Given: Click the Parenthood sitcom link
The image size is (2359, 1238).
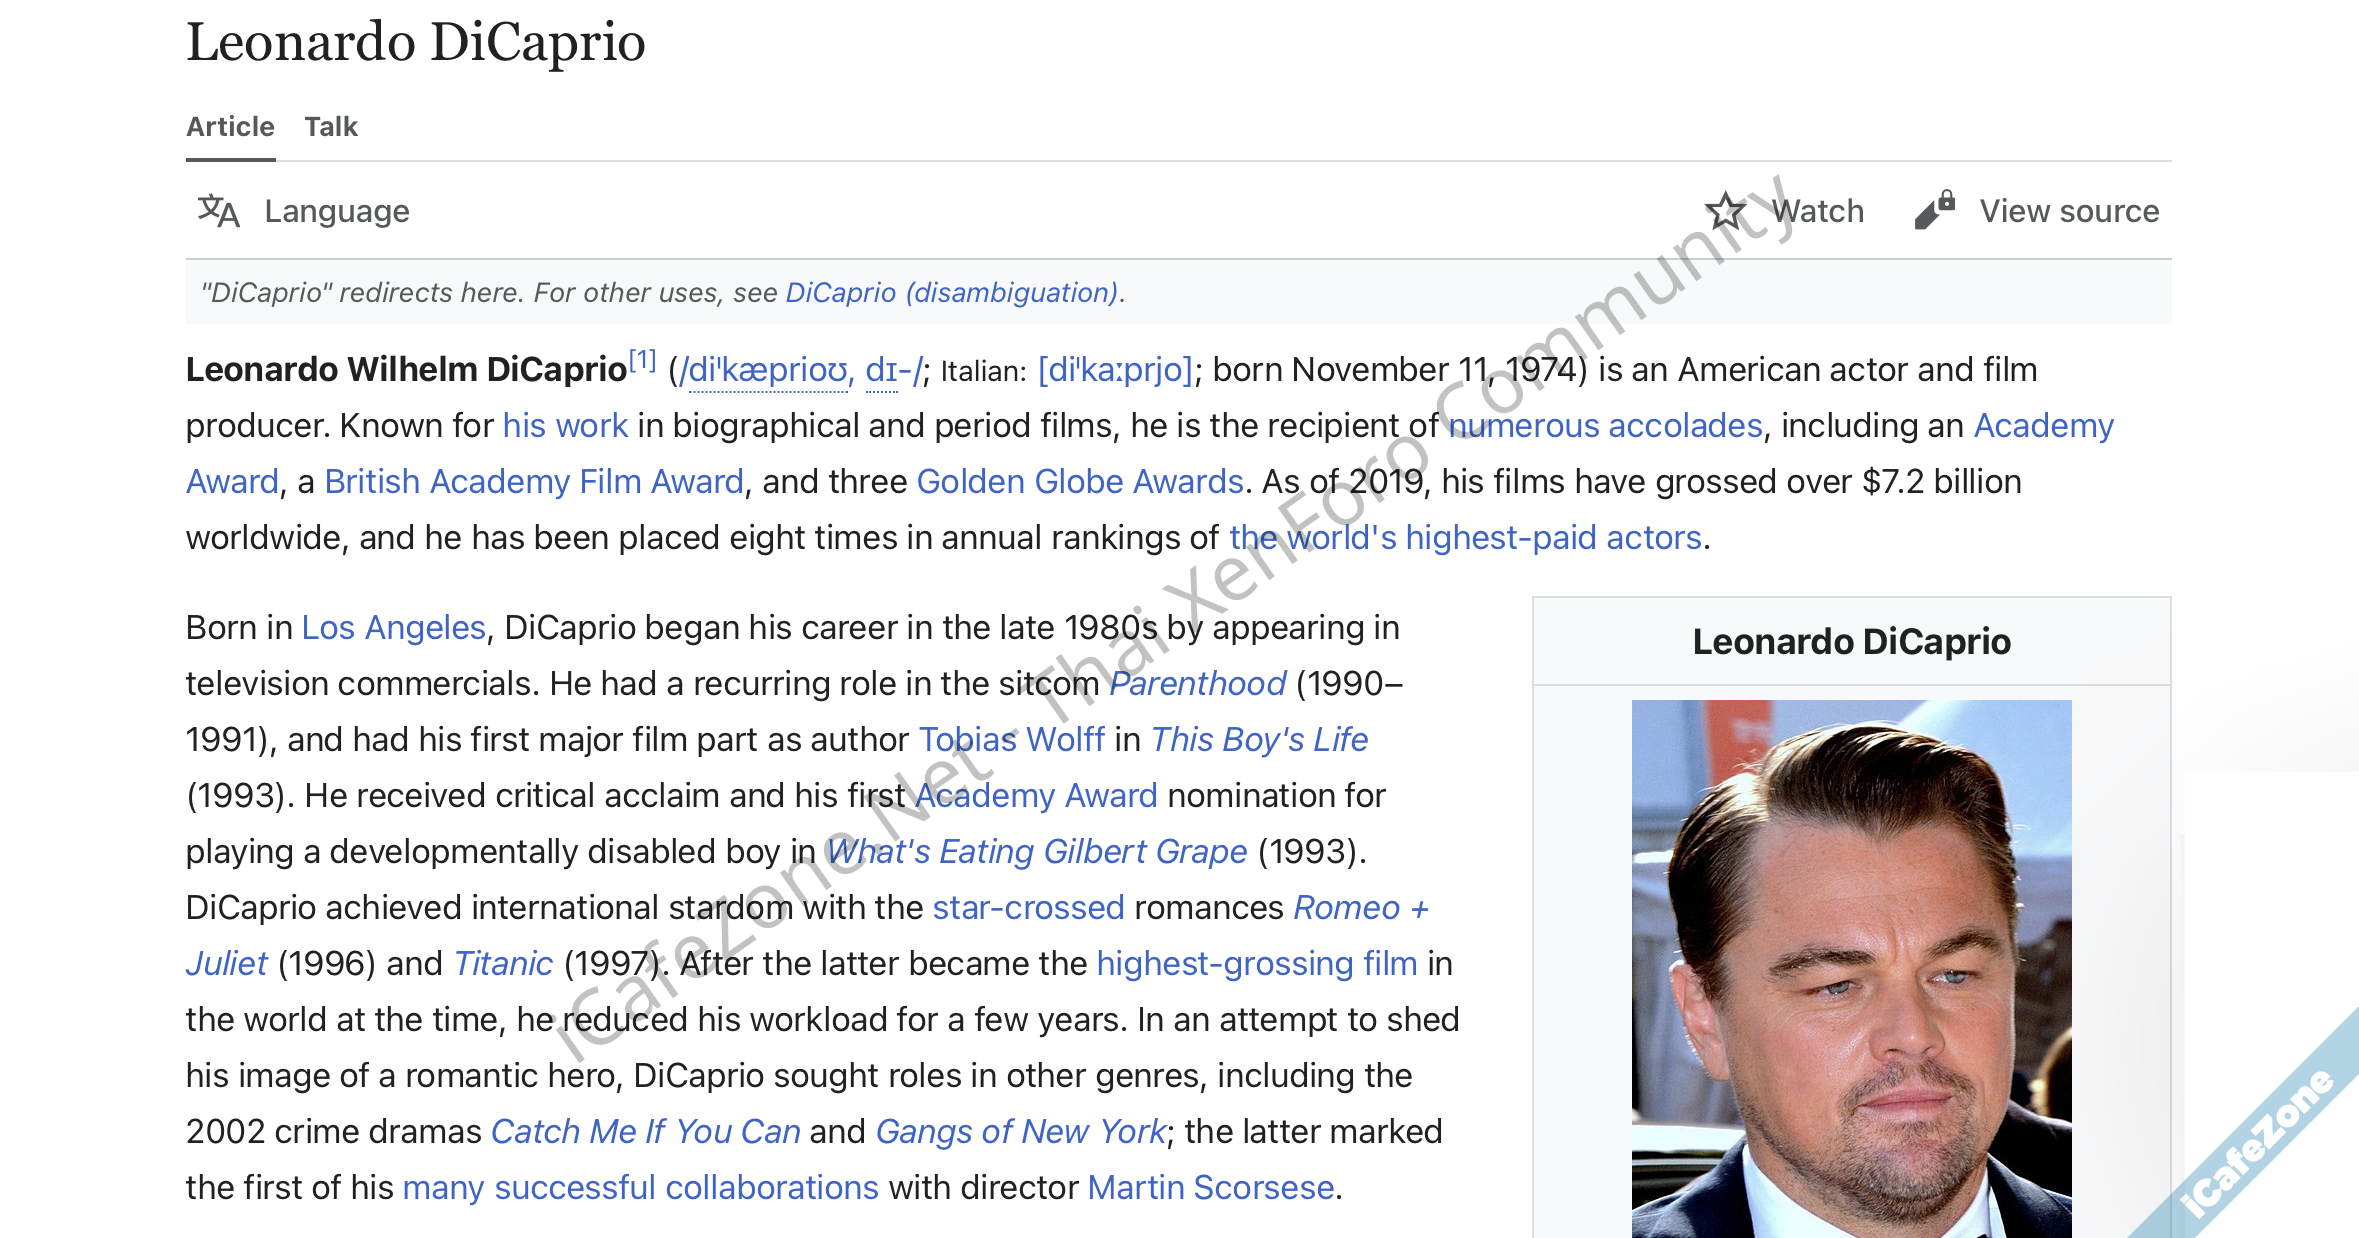Looking at the screenshot, I should click(1198, 683).
